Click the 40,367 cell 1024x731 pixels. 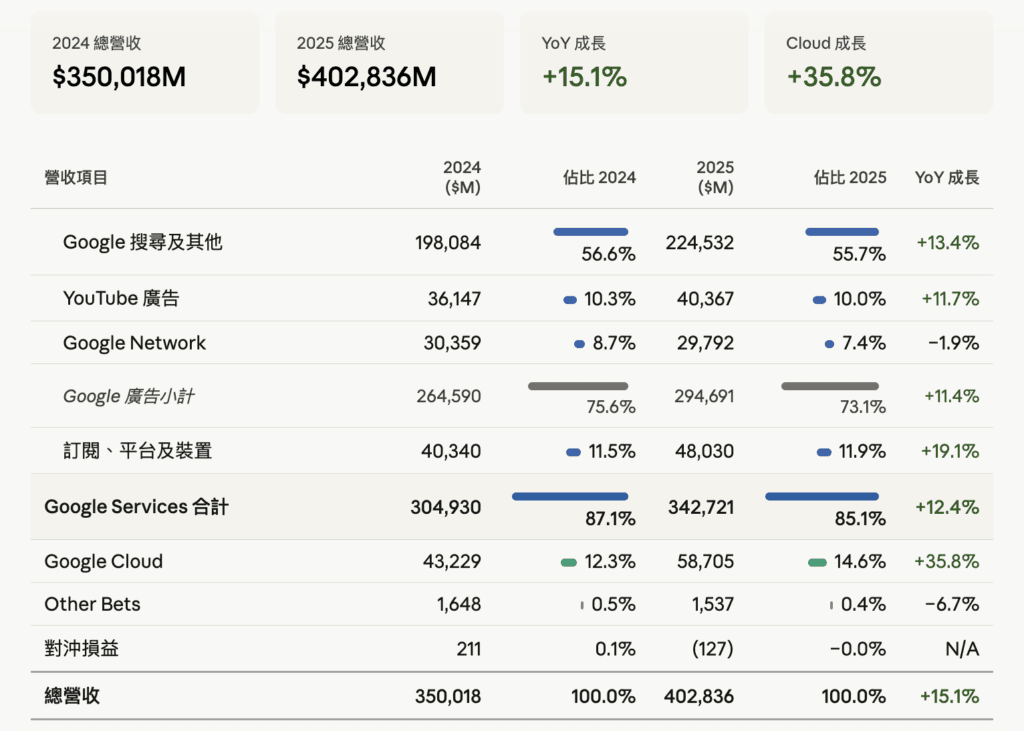[x=705, y=299]
